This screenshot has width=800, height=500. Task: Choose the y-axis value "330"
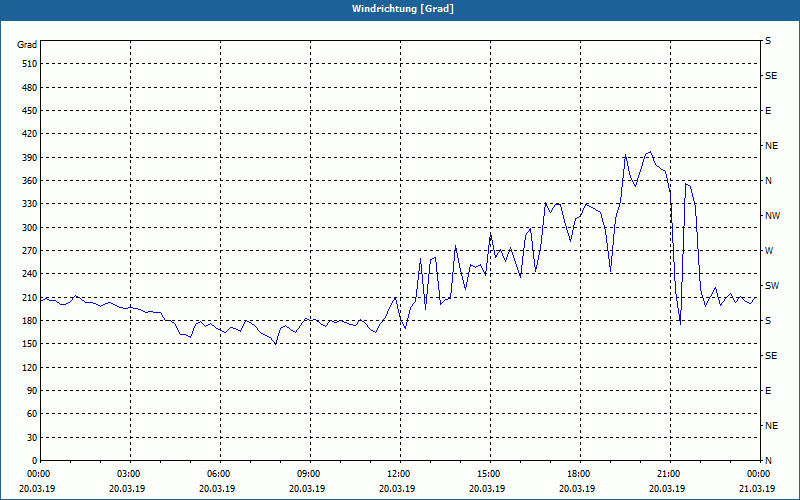coord(30,204)
